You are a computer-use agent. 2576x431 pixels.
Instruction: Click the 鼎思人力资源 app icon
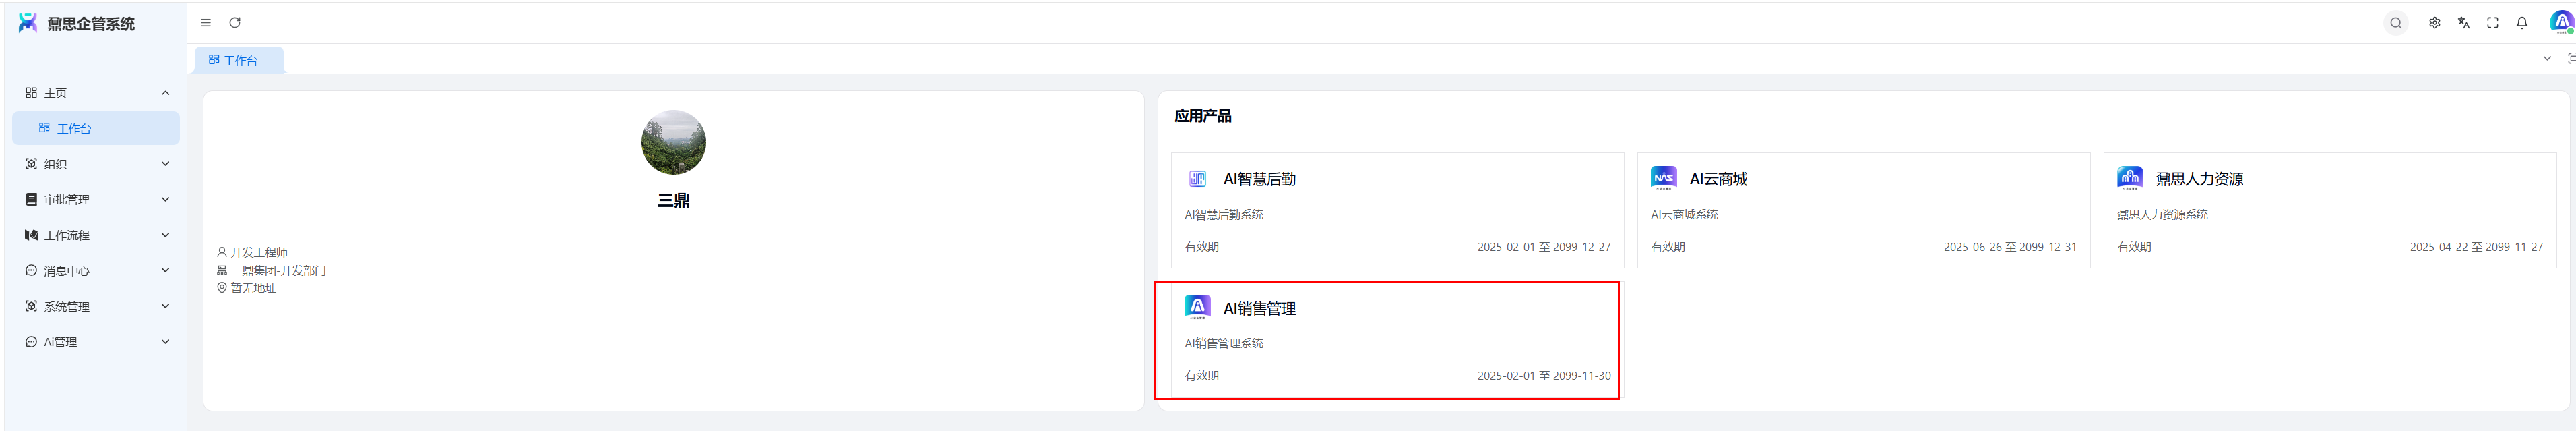click(2129, 178)
